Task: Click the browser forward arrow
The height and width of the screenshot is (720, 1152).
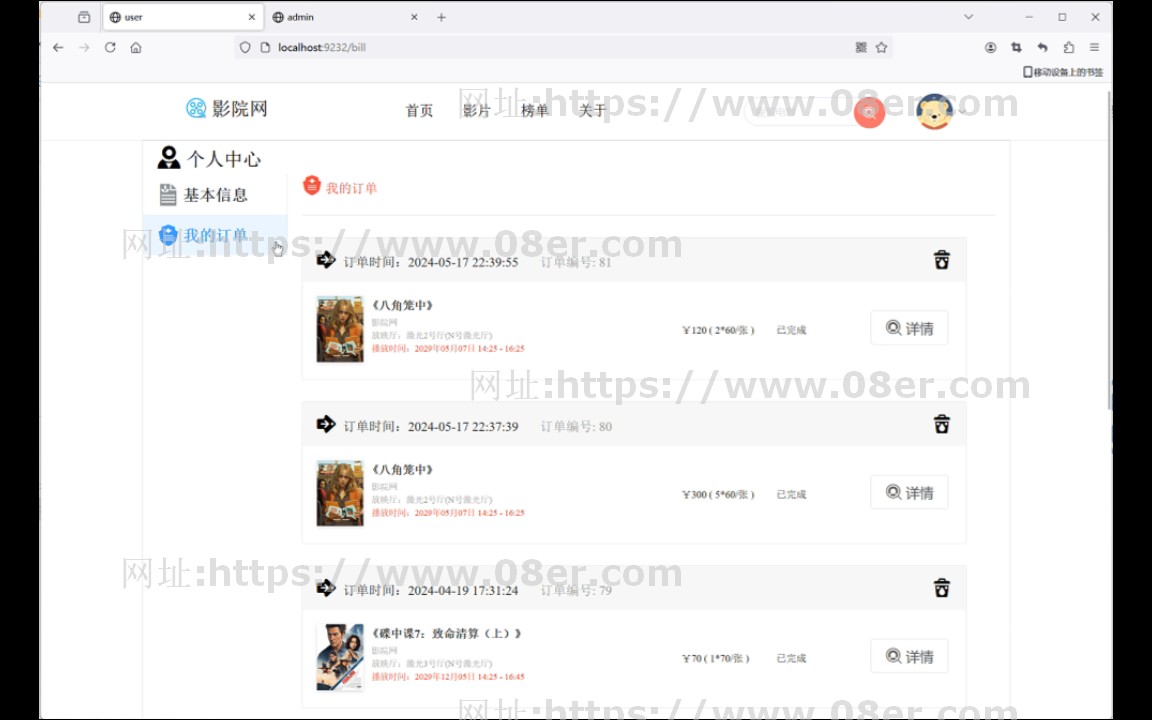Action: [x=84, y=47]
